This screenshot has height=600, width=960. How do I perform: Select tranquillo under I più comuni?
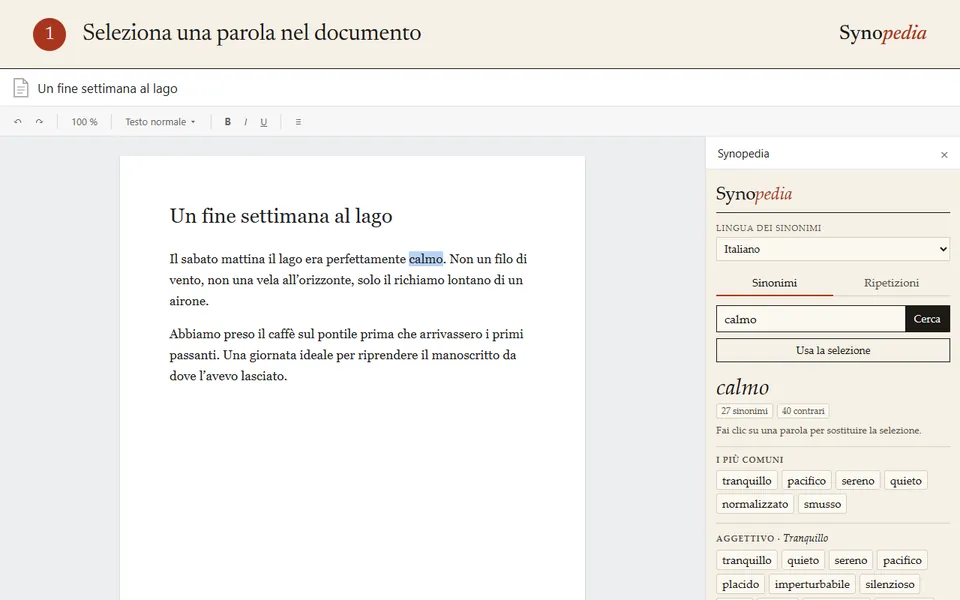(x=746, y=481)
